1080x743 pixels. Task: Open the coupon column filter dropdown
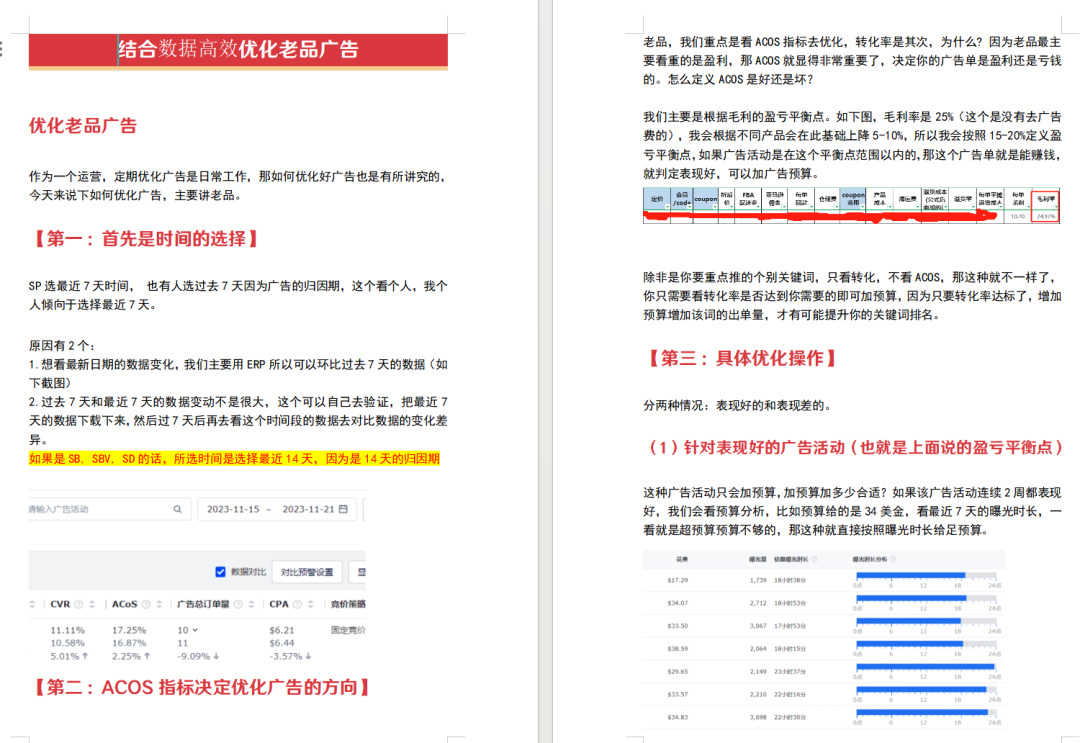coord(713,205)
